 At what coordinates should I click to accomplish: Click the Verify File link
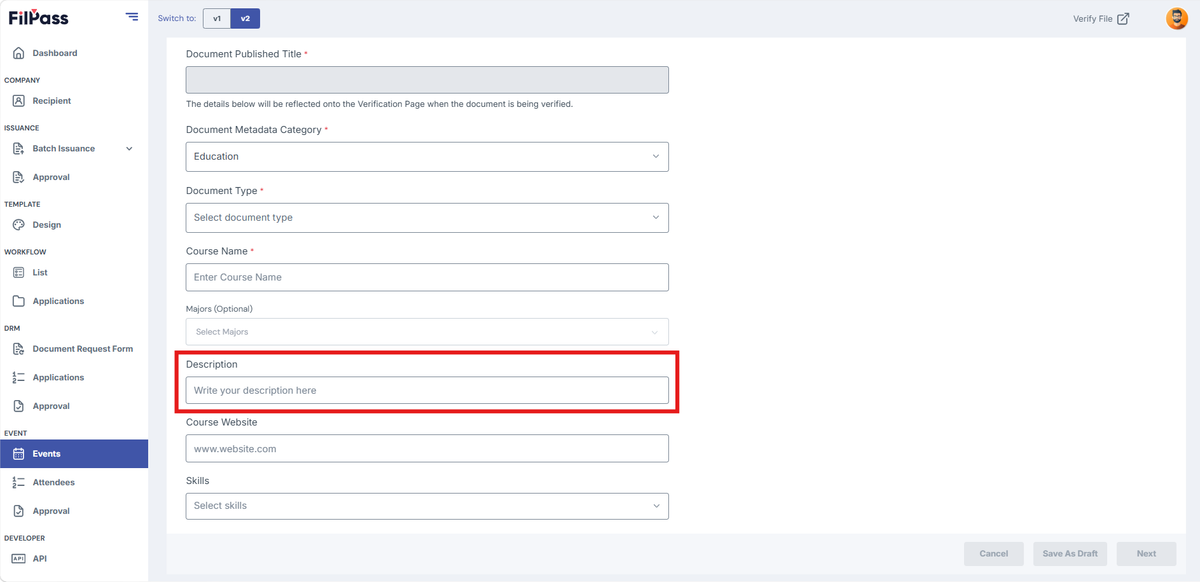(x=1101, y=18)
